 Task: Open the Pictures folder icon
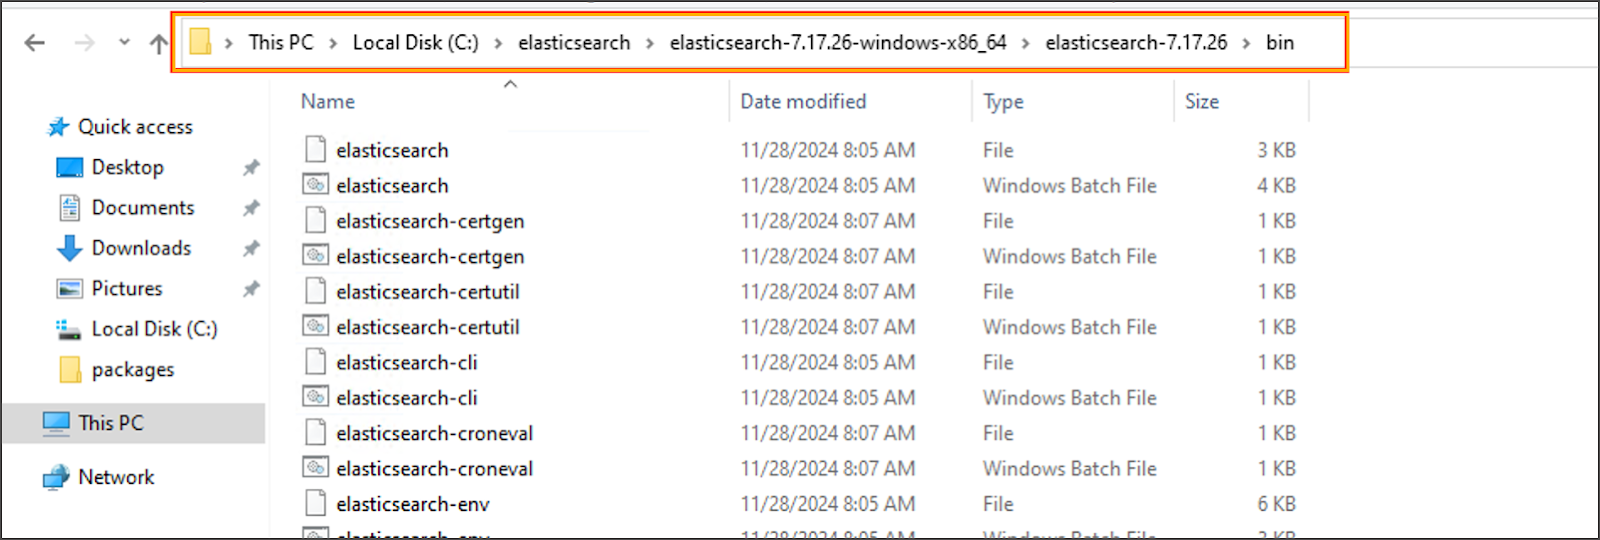(69, 289)
